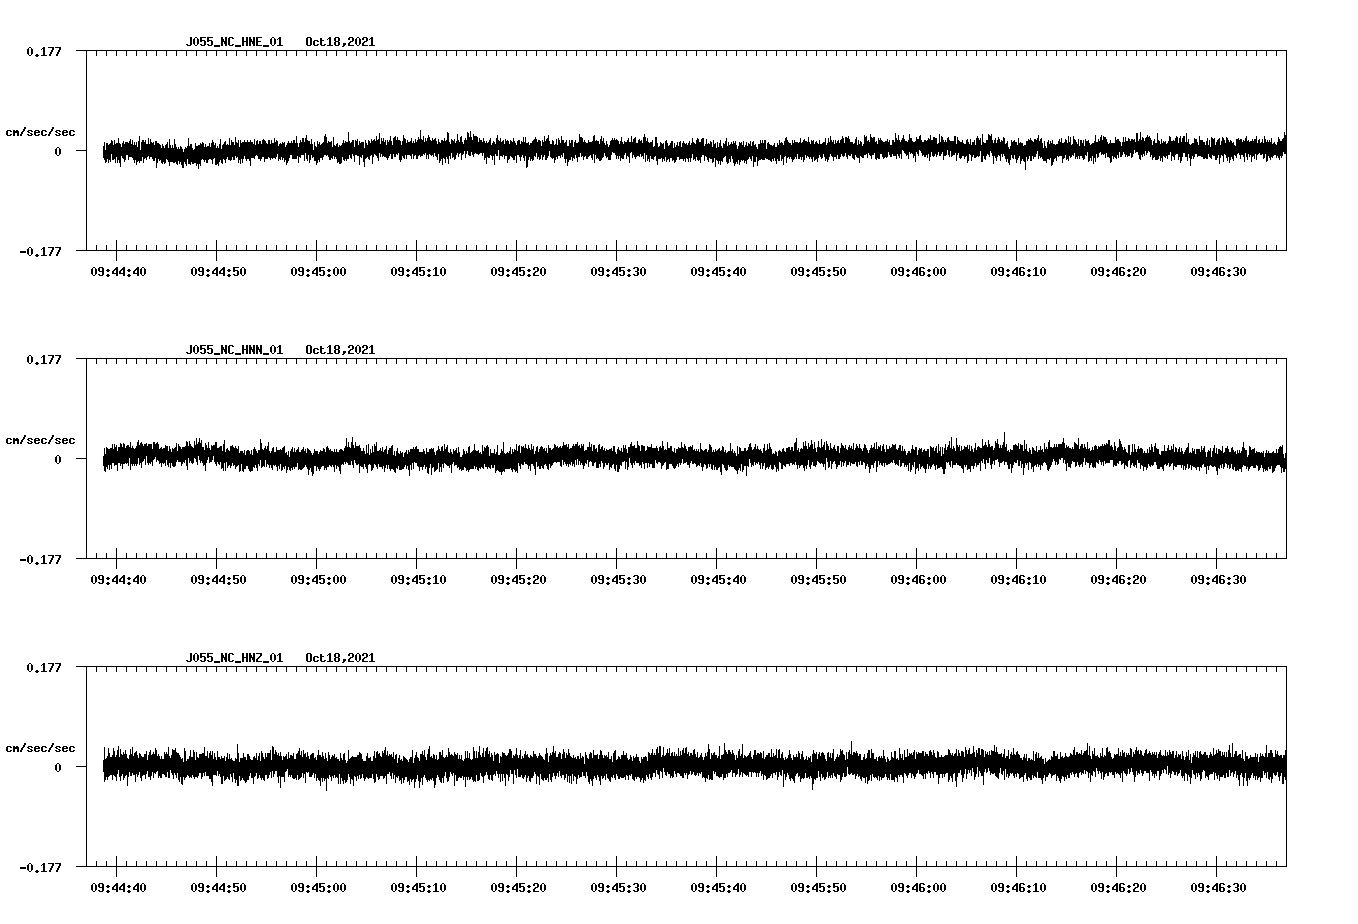Click the 09:46:20 time label under the HNE plot
Image resolution: width=1358 pixels, height=924 pixels.
pyautogui.click(x=1118, y=271)
